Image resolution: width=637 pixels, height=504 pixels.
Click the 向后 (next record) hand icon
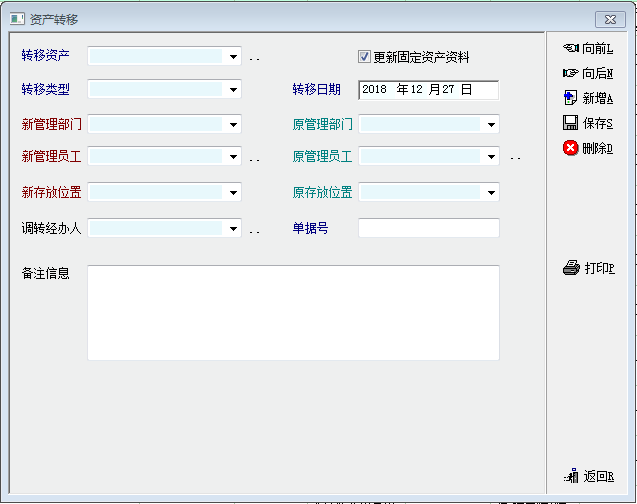[x=571, y=72]
